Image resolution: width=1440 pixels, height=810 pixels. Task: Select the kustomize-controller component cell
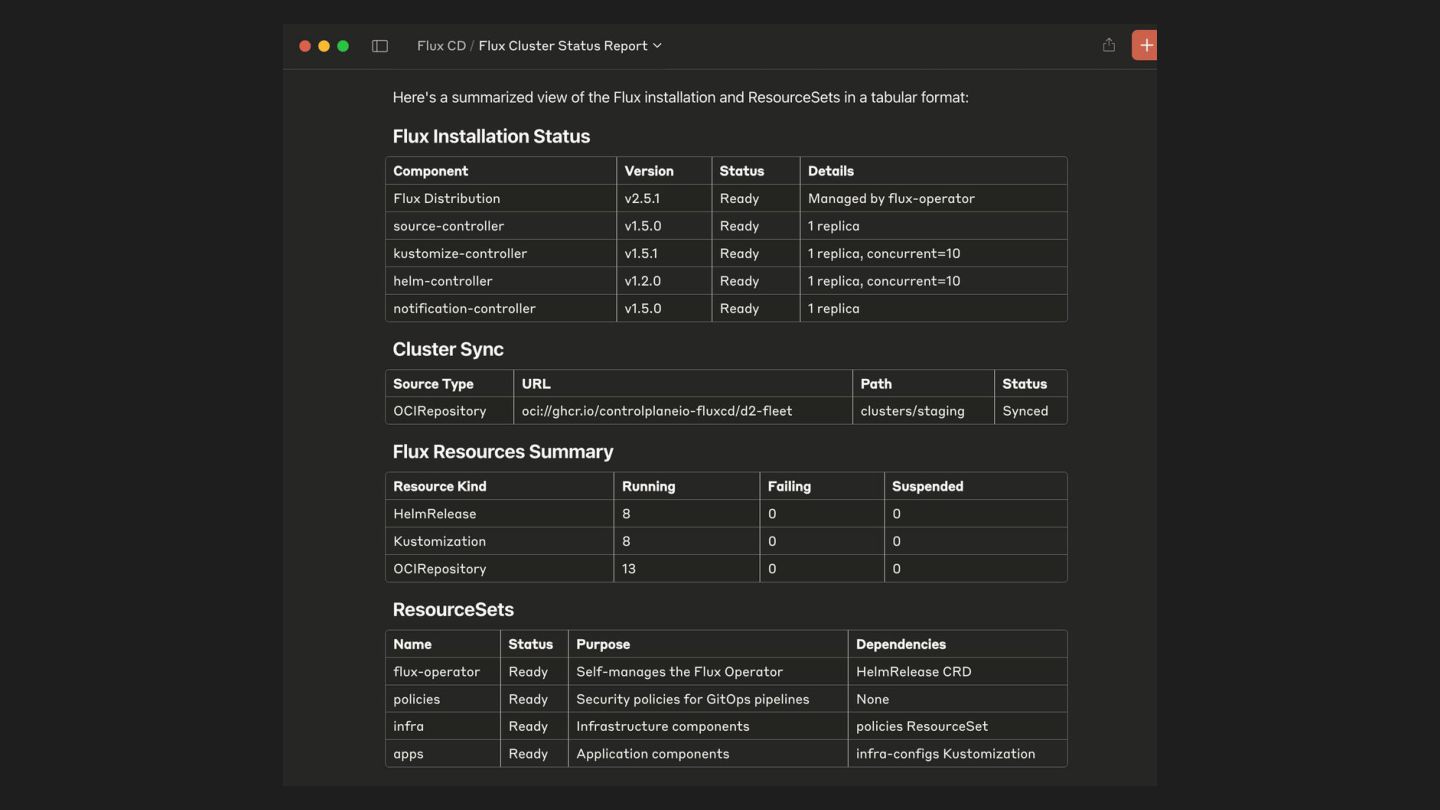pyautogui.click(x=460, y=254)
